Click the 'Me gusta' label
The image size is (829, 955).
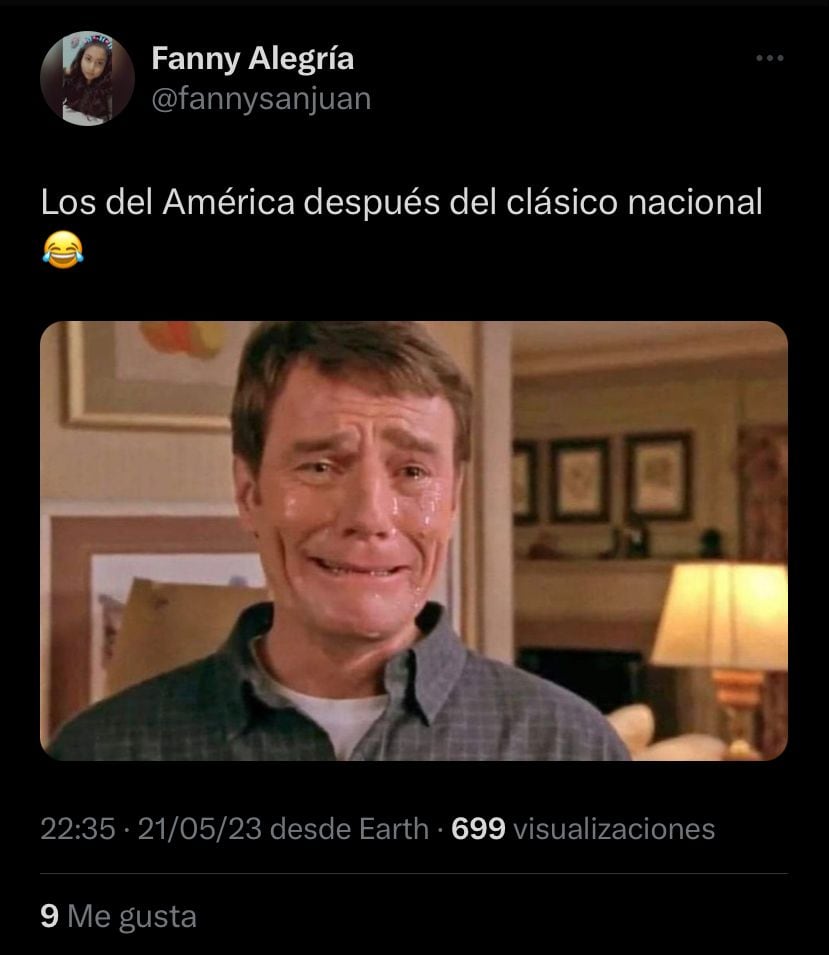tap(132, 916)
